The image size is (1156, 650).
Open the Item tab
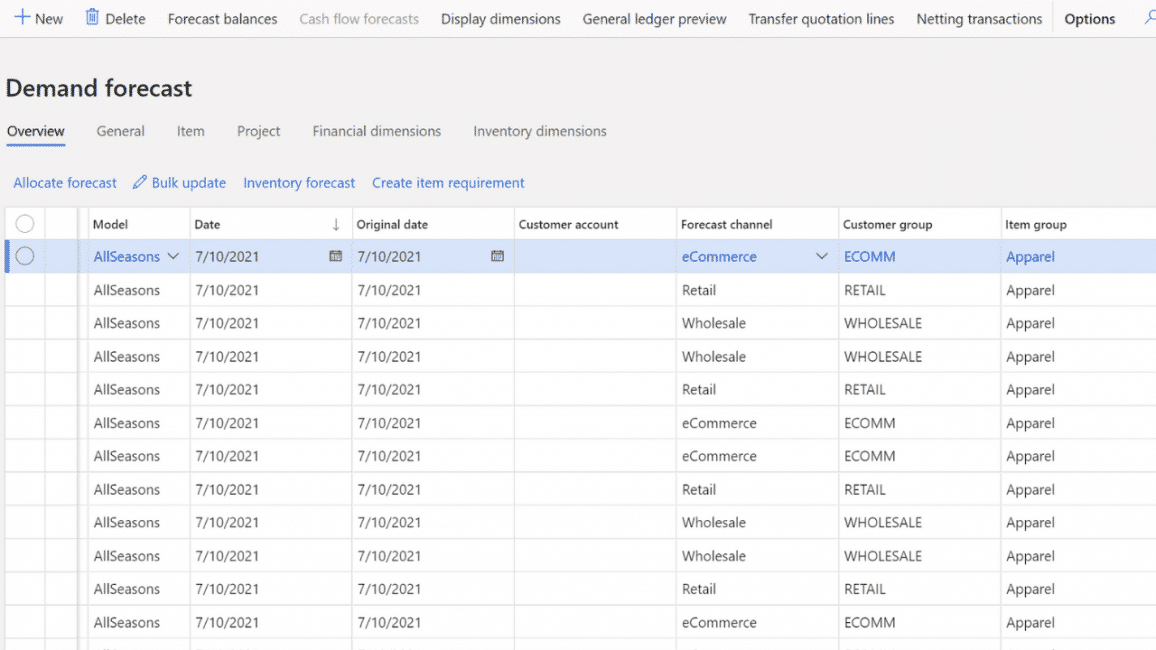click(x=190, y=131)
